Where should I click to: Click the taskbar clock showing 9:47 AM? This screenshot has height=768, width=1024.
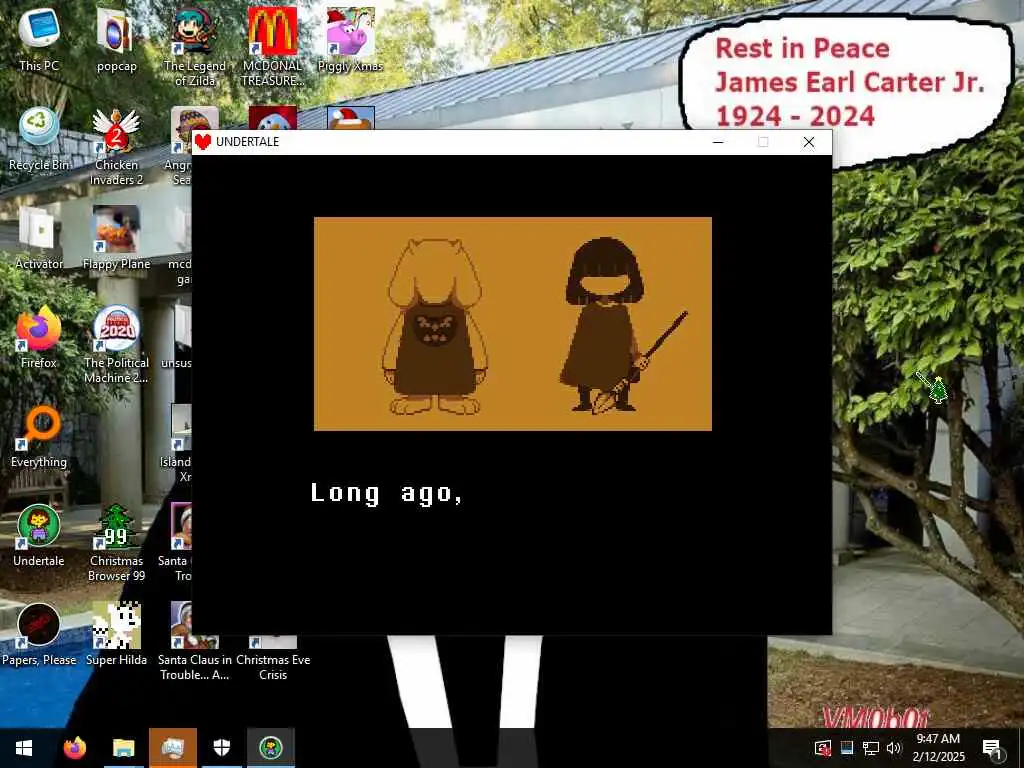[x=938, y=748]
